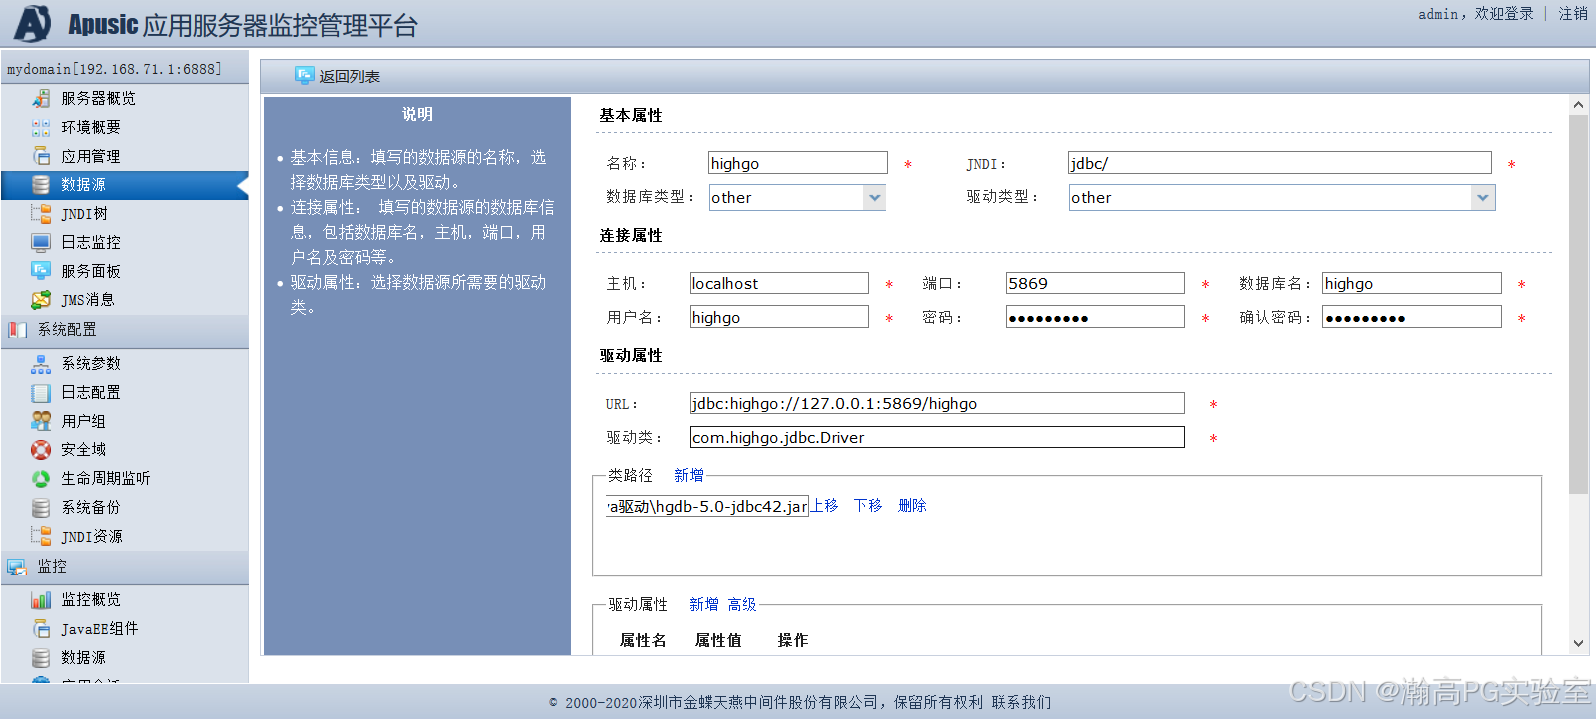Click the 密码 input field
Viewport: 1596px width, 719px height.
pyautogui.click(x=1095, y=317)
